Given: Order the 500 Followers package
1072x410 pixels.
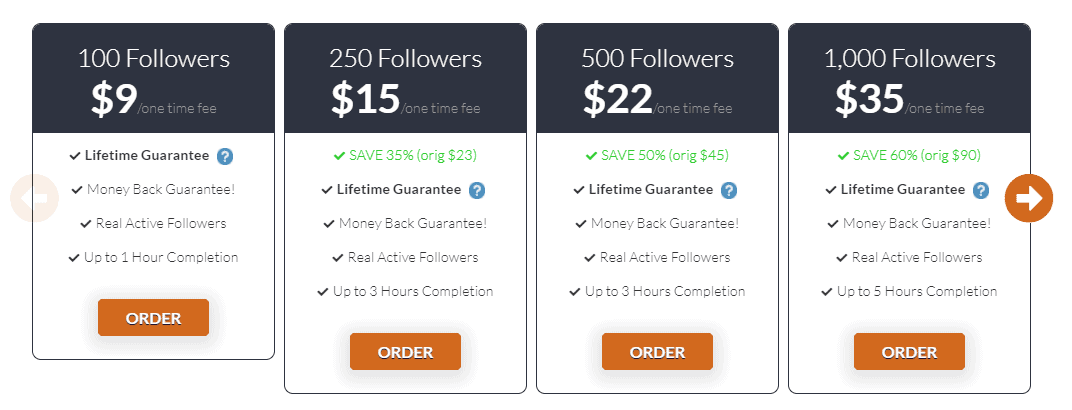Looking at the screenshot, I should 657,352.
